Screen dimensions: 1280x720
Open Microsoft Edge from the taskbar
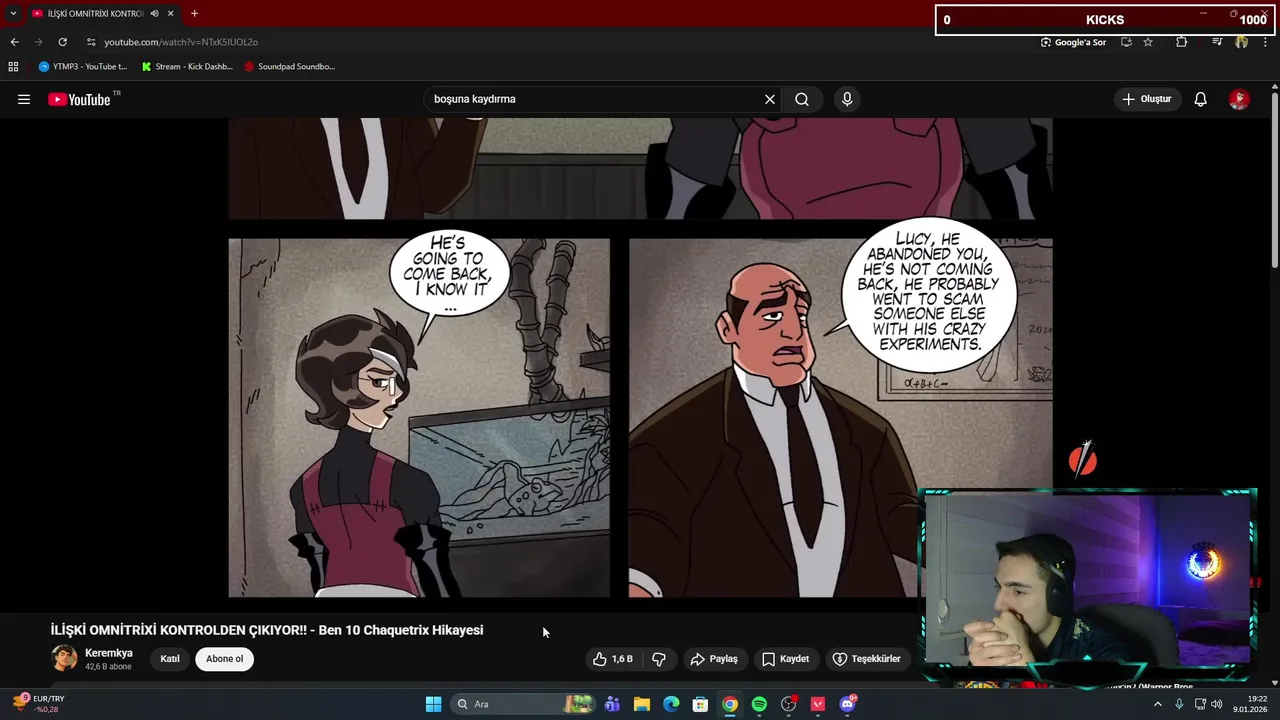pyautogui.click(x=671, y=704)
